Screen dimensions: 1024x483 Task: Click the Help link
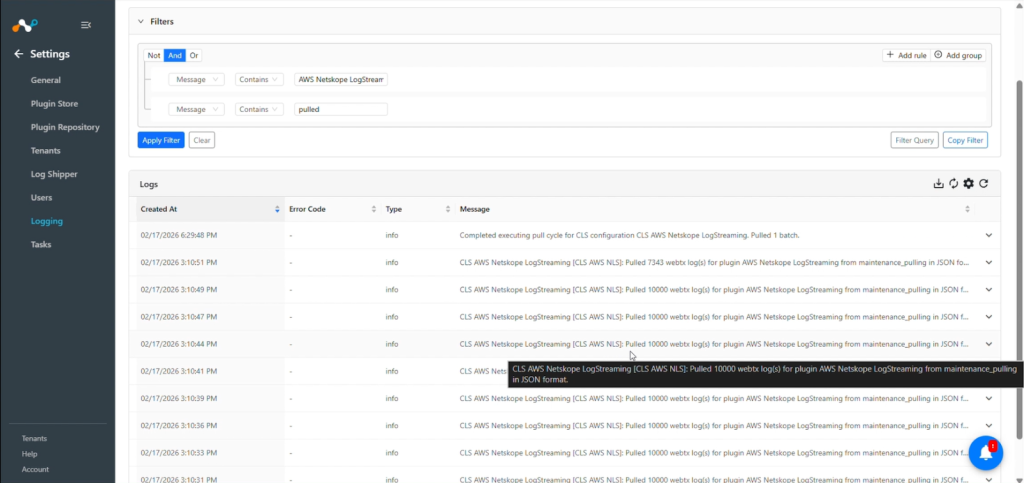coord(29,454)
